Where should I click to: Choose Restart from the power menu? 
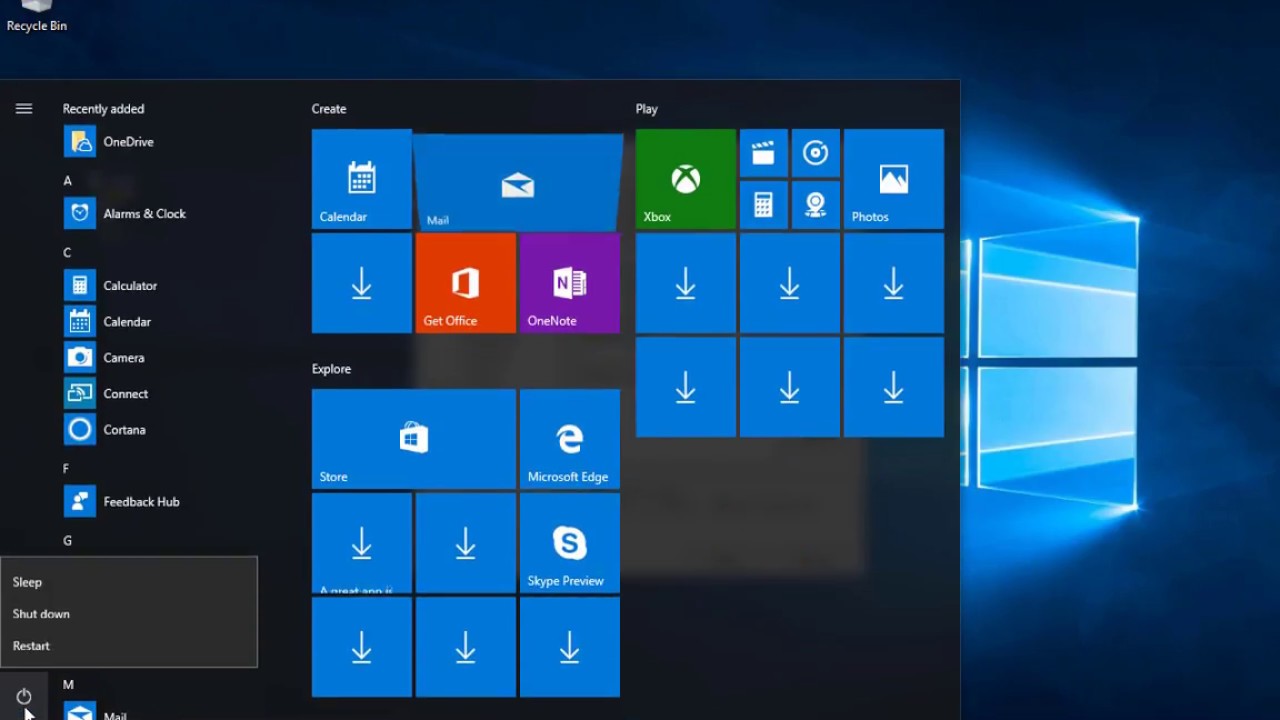129,646
